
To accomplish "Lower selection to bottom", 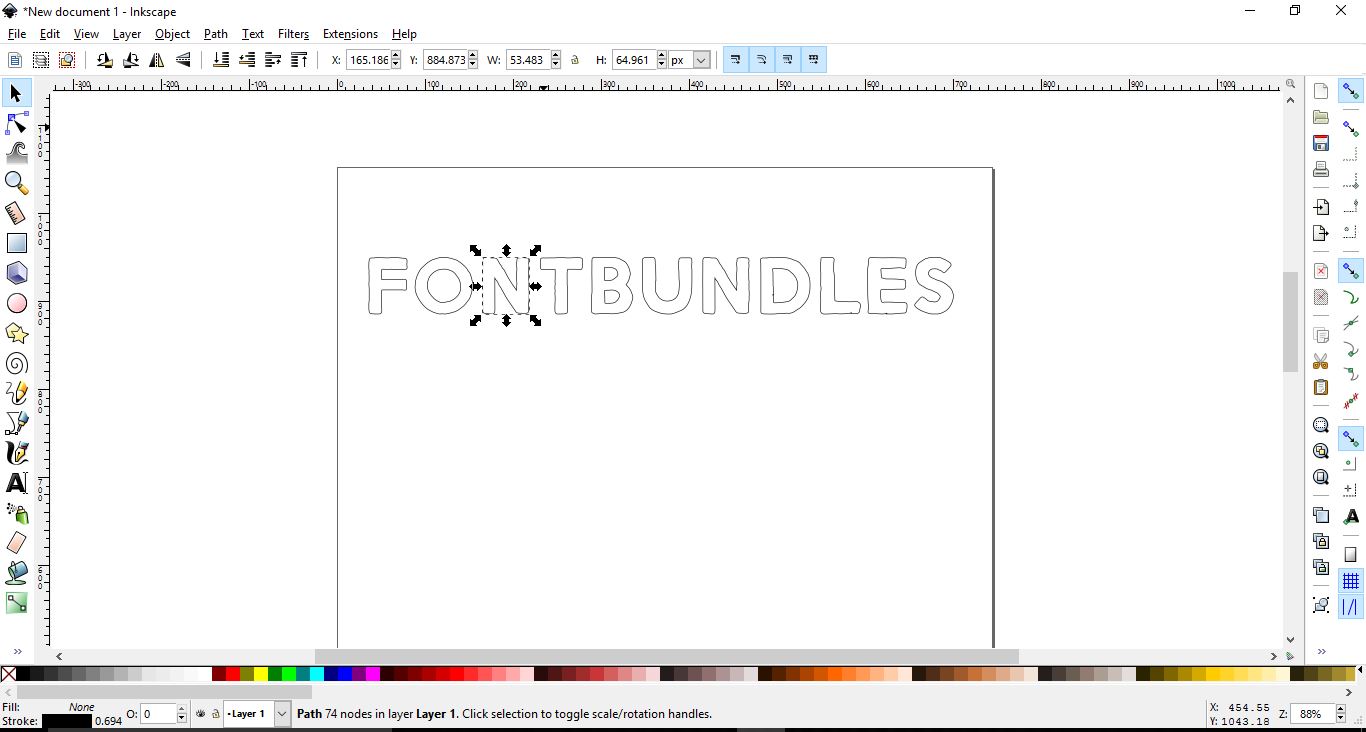I will [221, 60].
